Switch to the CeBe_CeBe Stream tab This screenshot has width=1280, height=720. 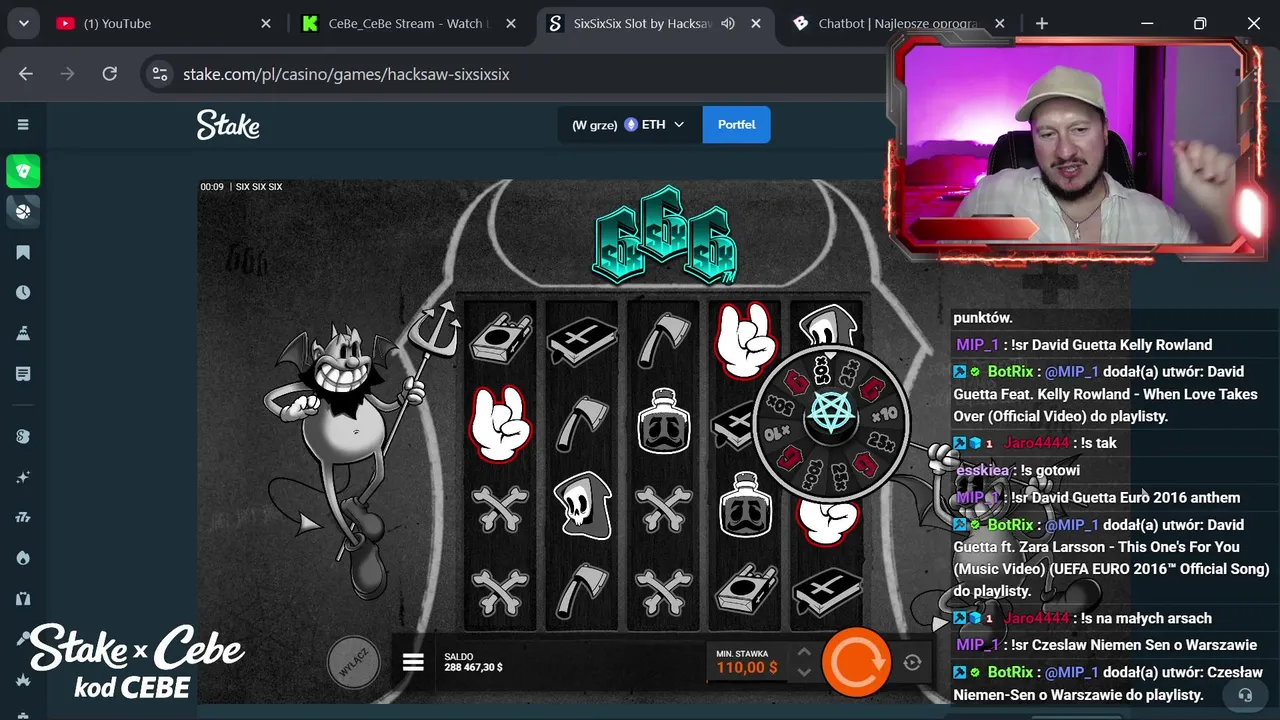coord(408,23)
